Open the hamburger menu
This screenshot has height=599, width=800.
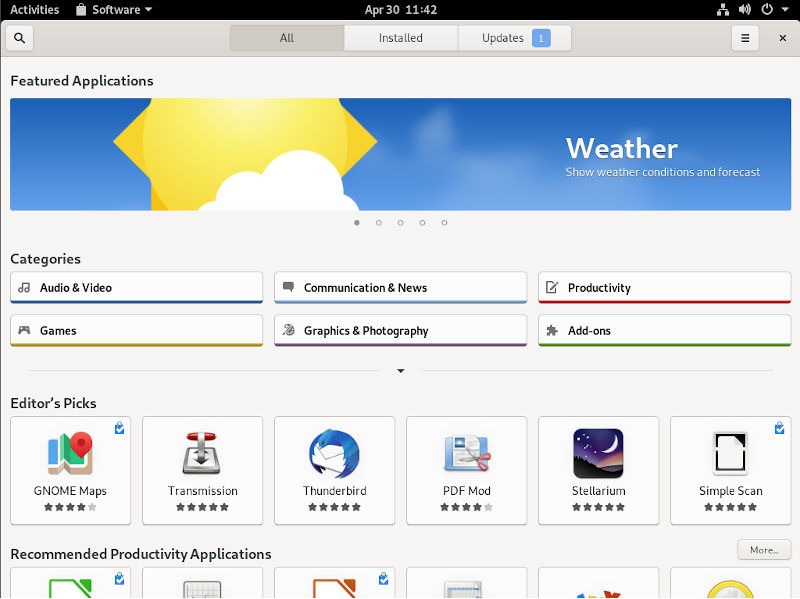click(x=745, y=37)
